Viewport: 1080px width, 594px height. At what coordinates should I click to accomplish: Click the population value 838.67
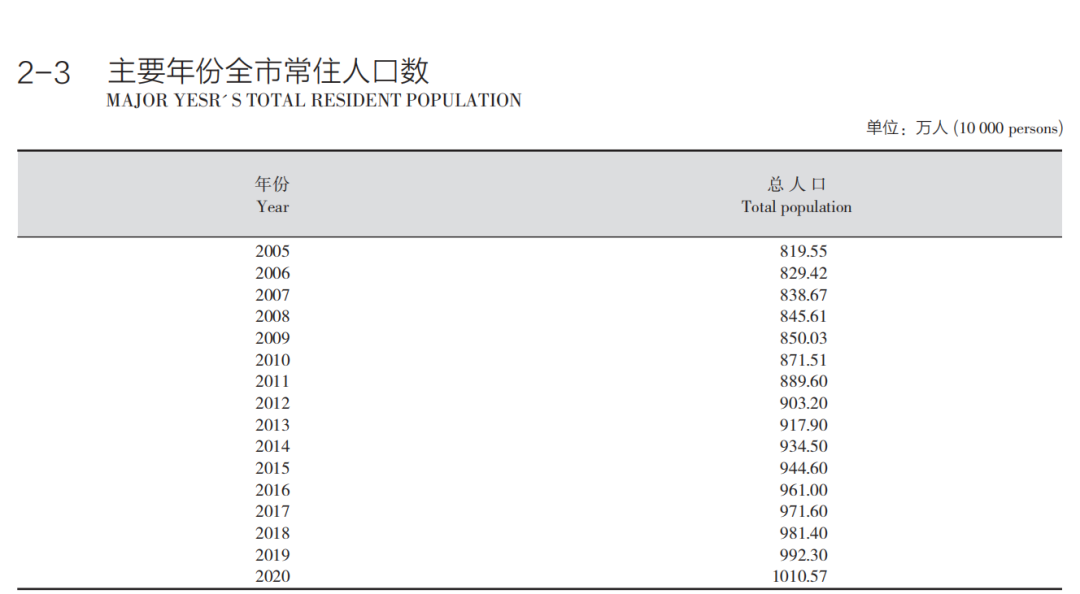click(x=803, y=295)
